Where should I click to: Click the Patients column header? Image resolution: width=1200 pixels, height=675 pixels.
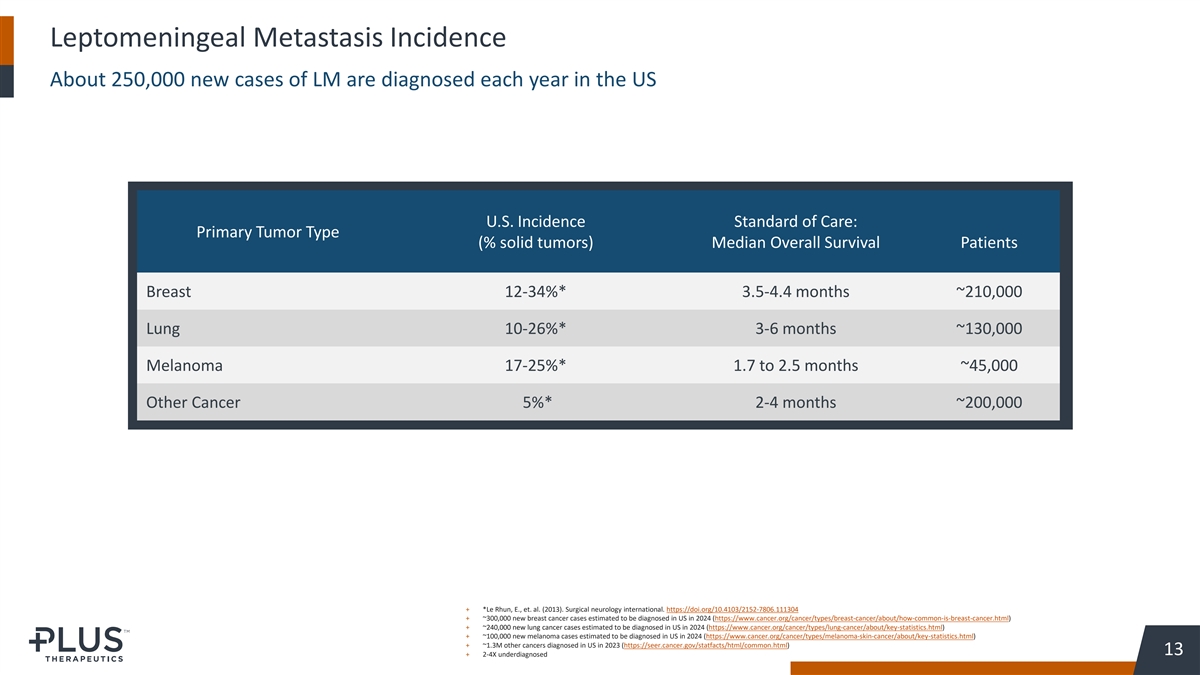[x=989, y=242]
